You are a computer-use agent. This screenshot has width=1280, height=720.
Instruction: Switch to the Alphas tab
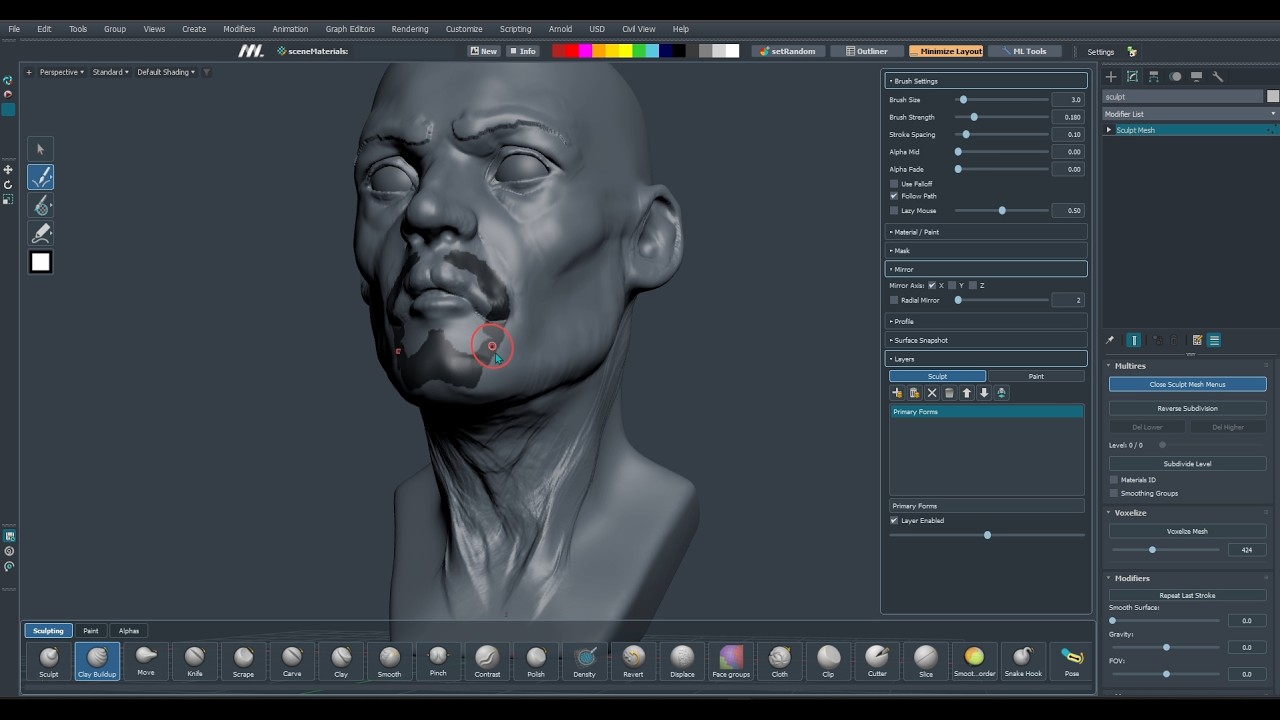(x=129, y=631)
